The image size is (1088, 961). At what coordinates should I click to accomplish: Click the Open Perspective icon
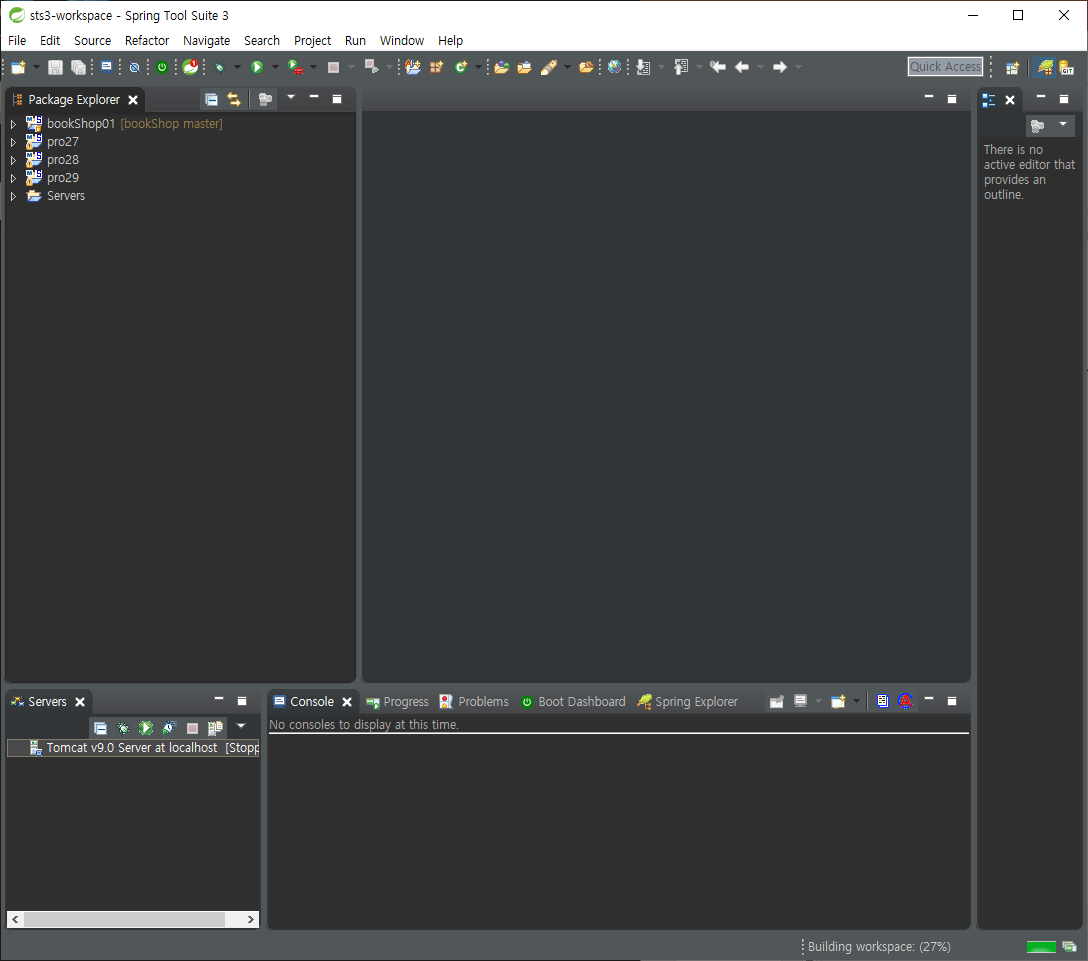click(1012, 67)
